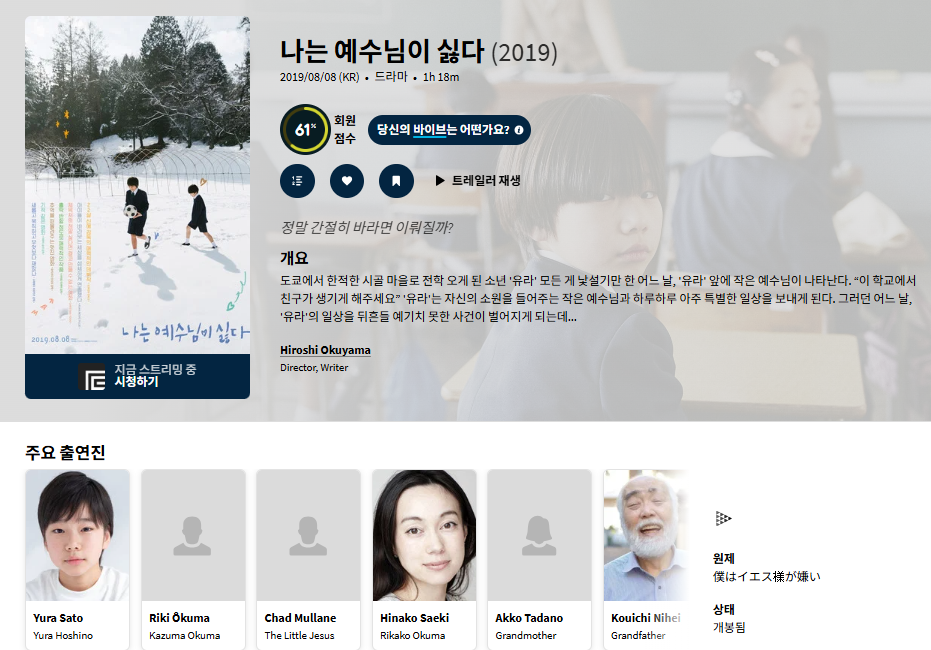This screenshot has height=650, width=931.
Task: Open Yura Sato's cast photo
Action: (77, 535)
